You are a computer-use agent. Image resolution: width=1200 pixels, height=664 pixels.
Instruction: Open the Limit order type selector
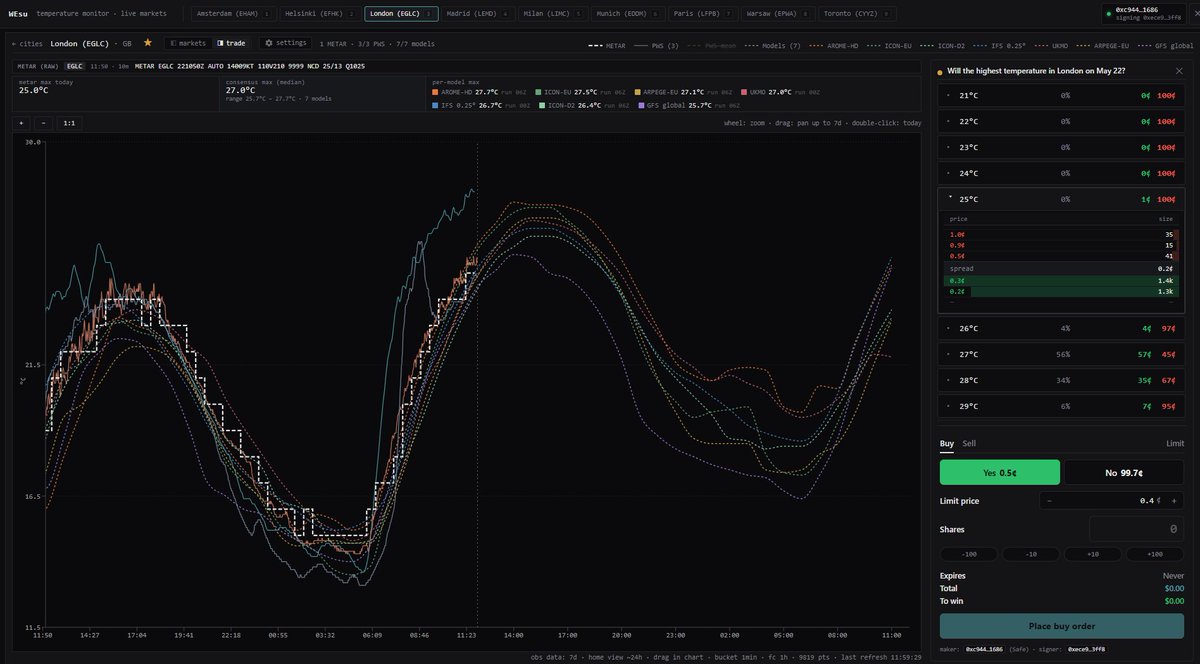pyautogui.click(x=1174, y=443)
